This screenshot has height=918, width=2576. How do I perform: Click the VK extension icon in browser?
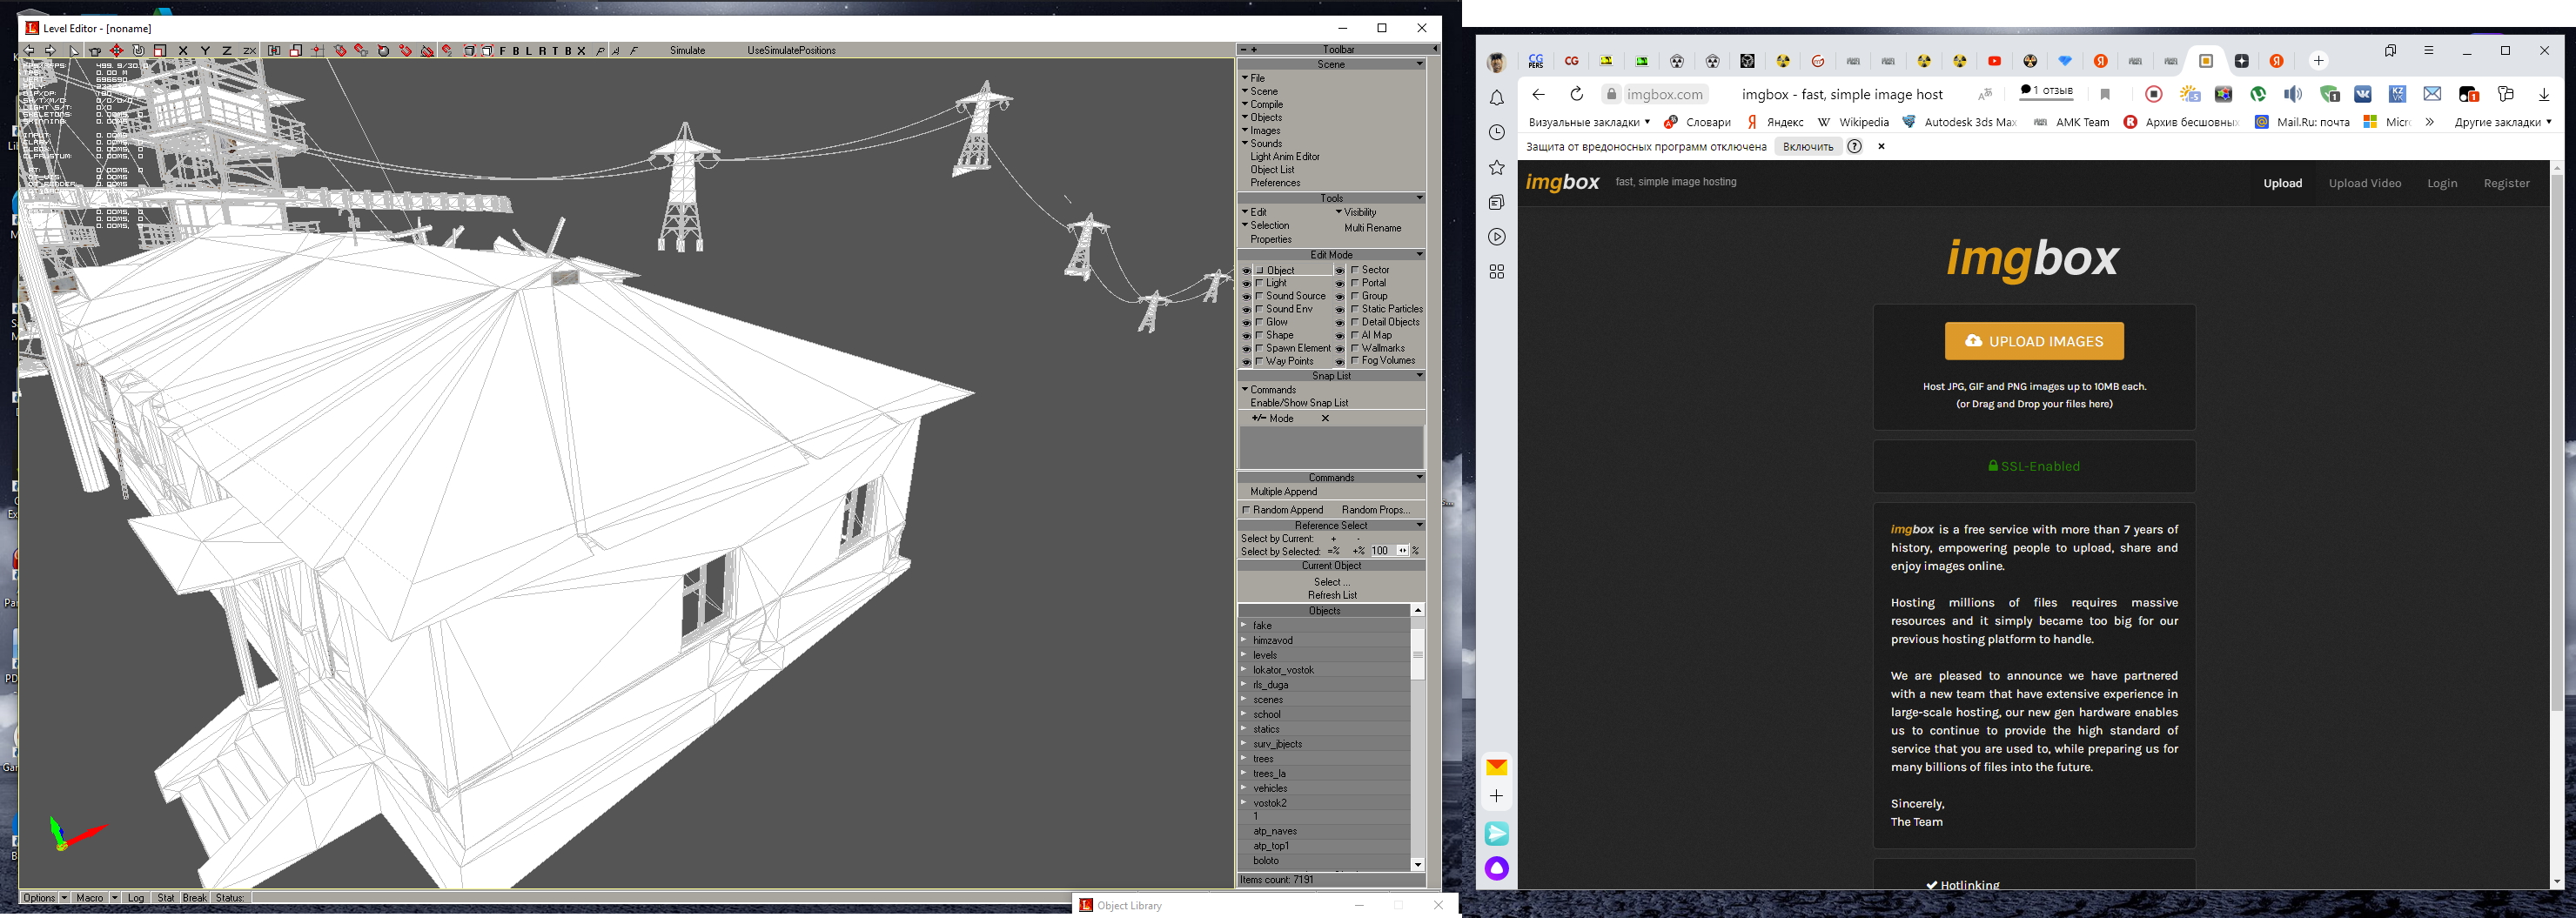[2363, 94]
